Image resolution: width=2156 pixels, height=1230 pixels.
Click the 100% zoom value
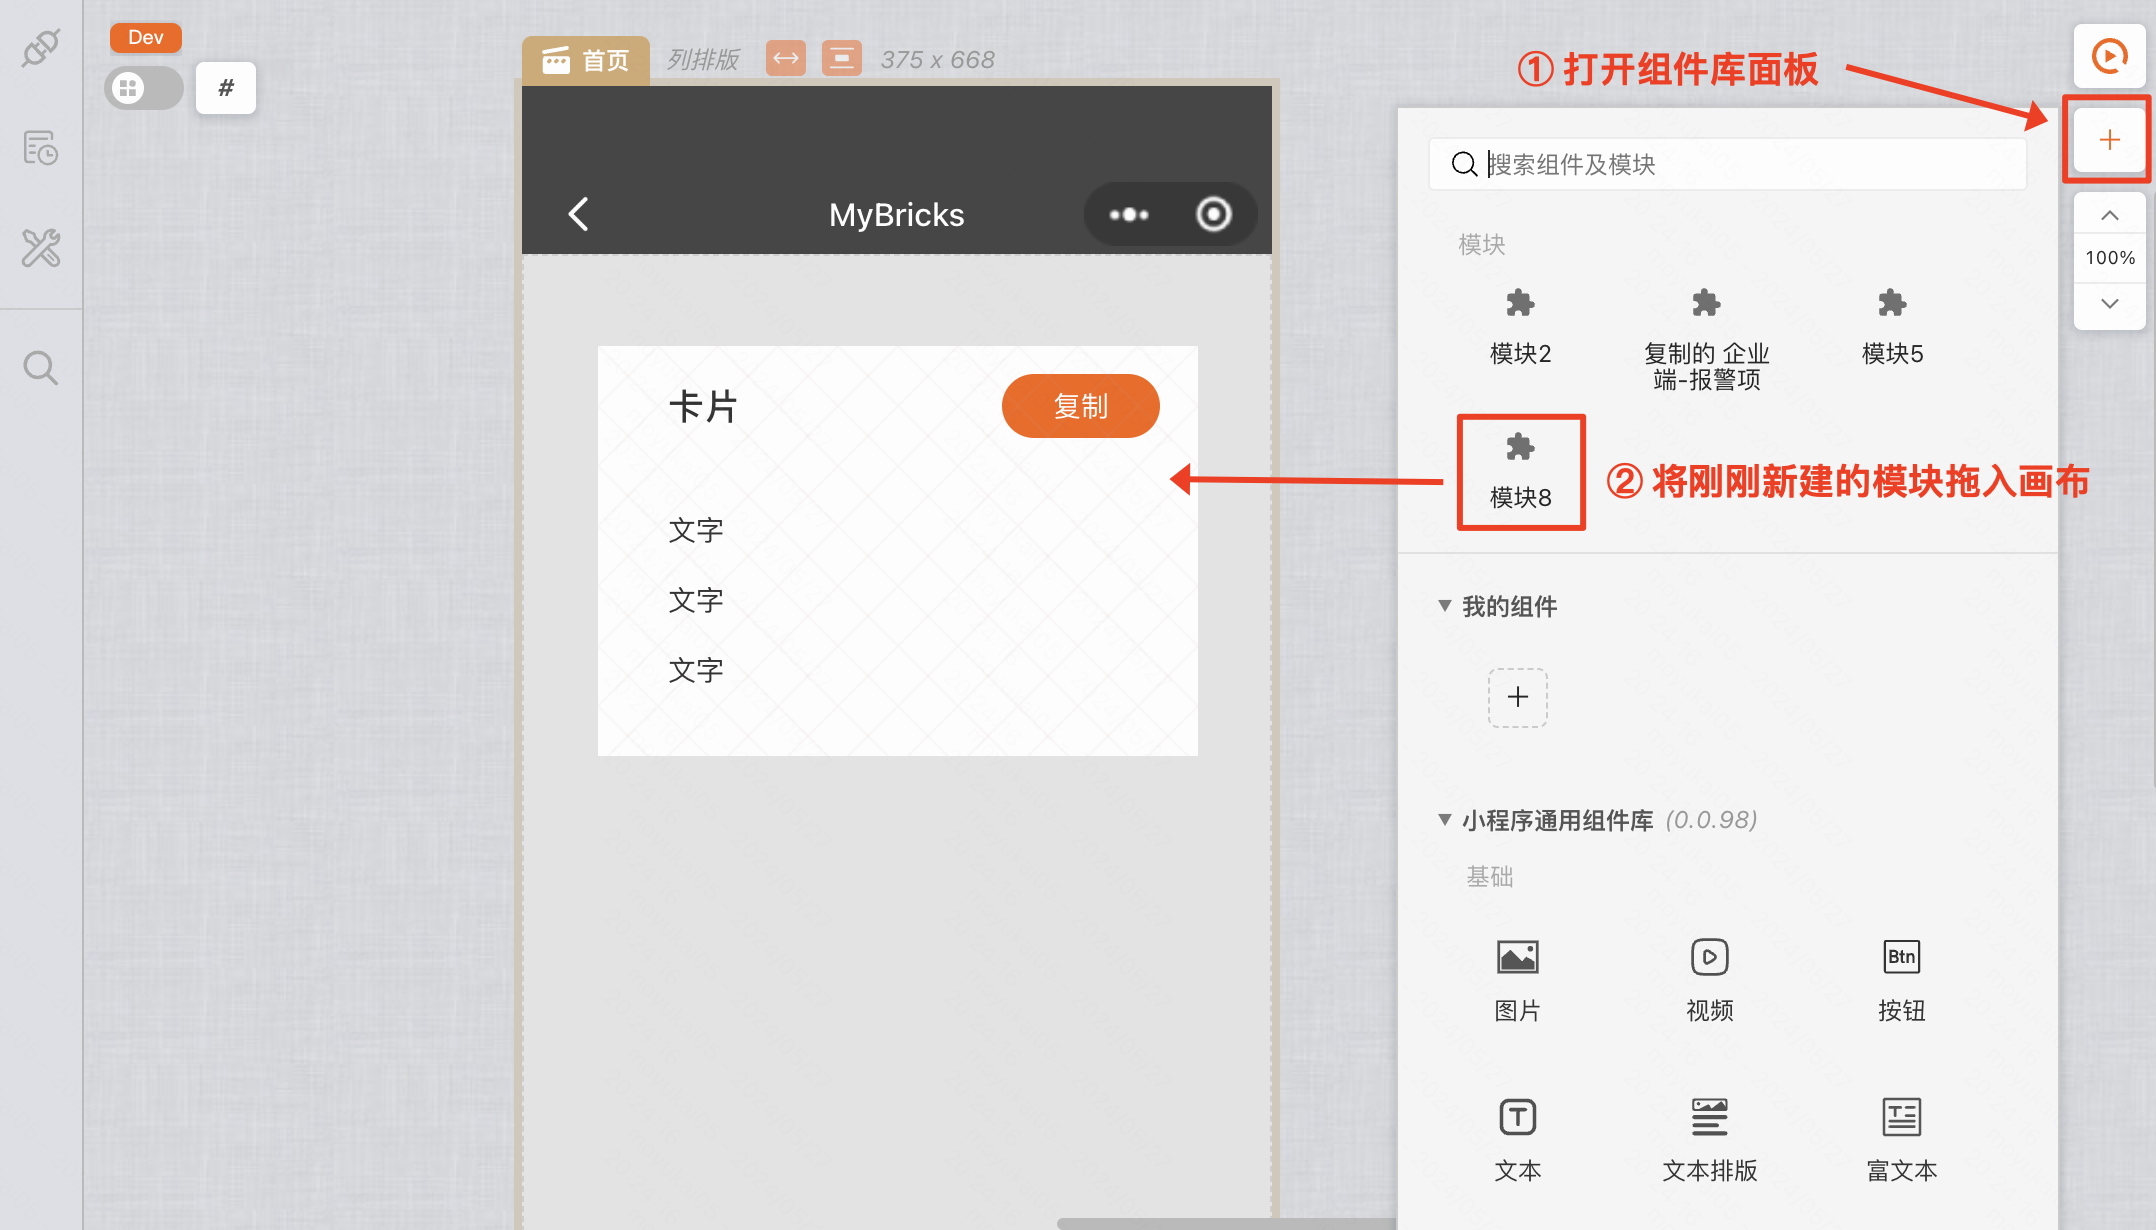(2110, 258)
